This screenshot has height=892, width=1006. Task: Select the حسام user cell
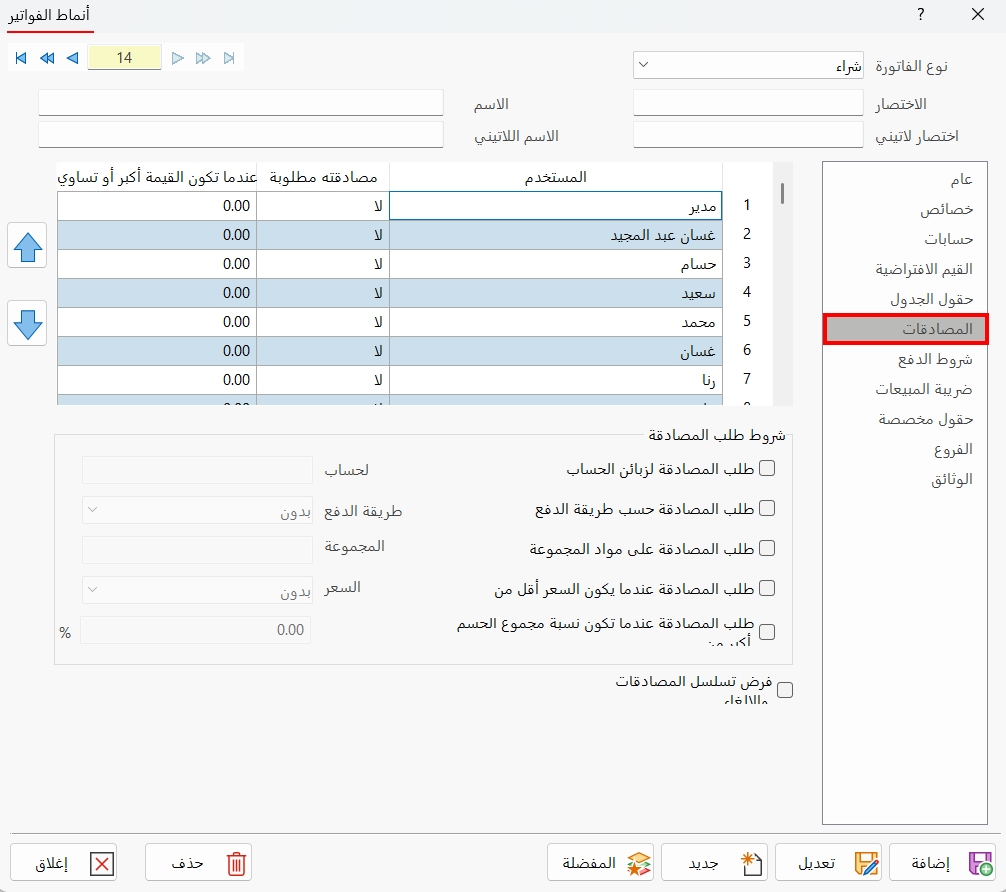[x=556, y=264]
